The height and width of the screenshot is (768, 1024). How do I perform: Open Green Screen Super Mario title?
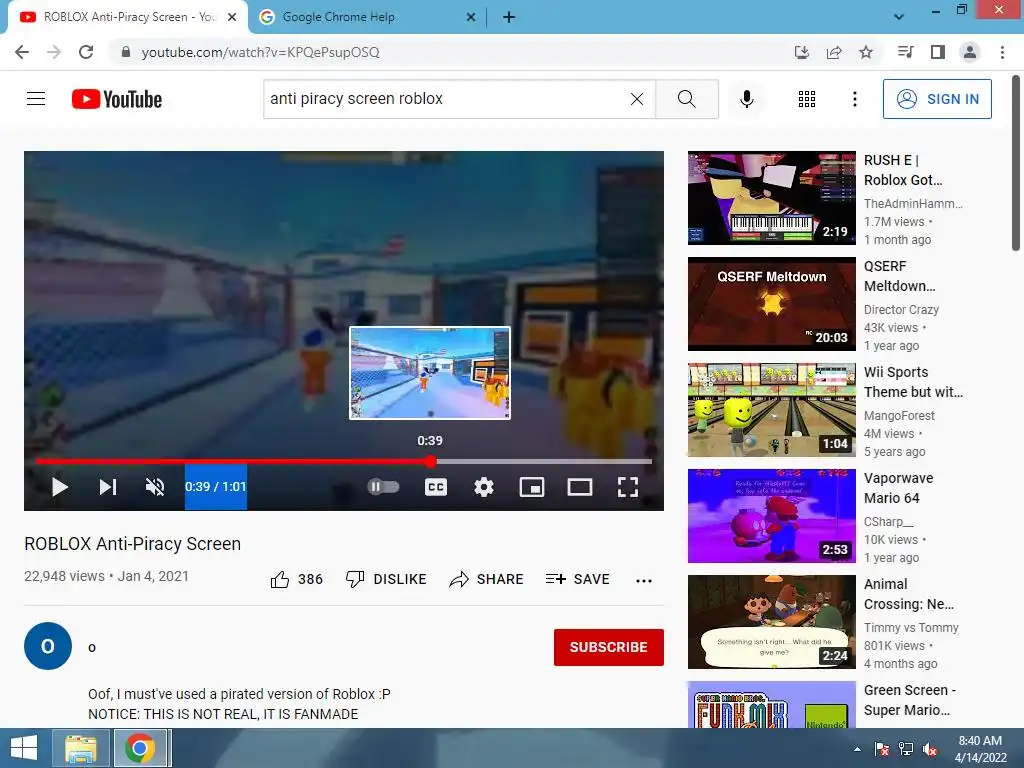pyautogui.click(x=910, y=699)
